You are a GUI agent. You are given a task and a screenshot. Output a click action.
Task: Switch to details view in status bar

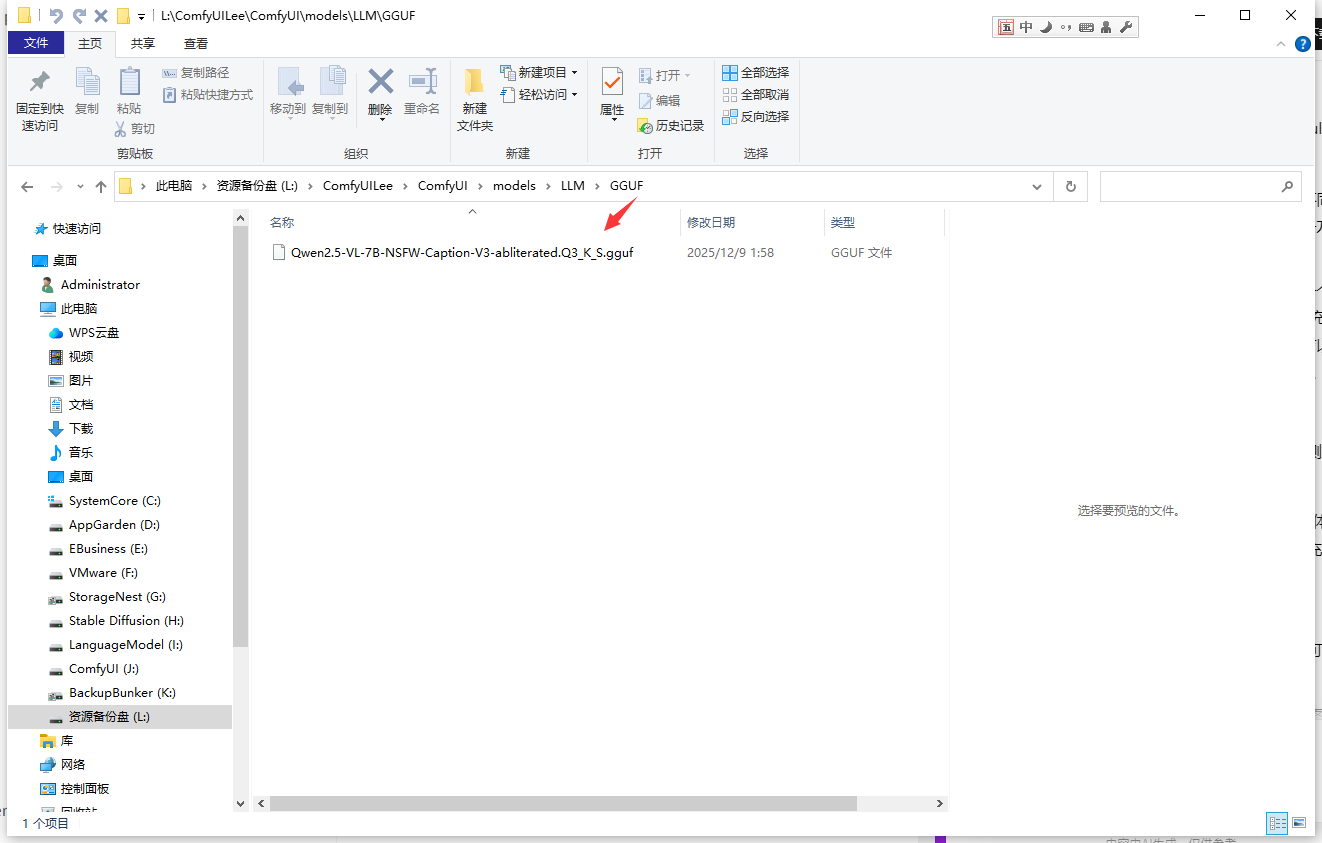pyautogui.click(x=1277, y=823)
